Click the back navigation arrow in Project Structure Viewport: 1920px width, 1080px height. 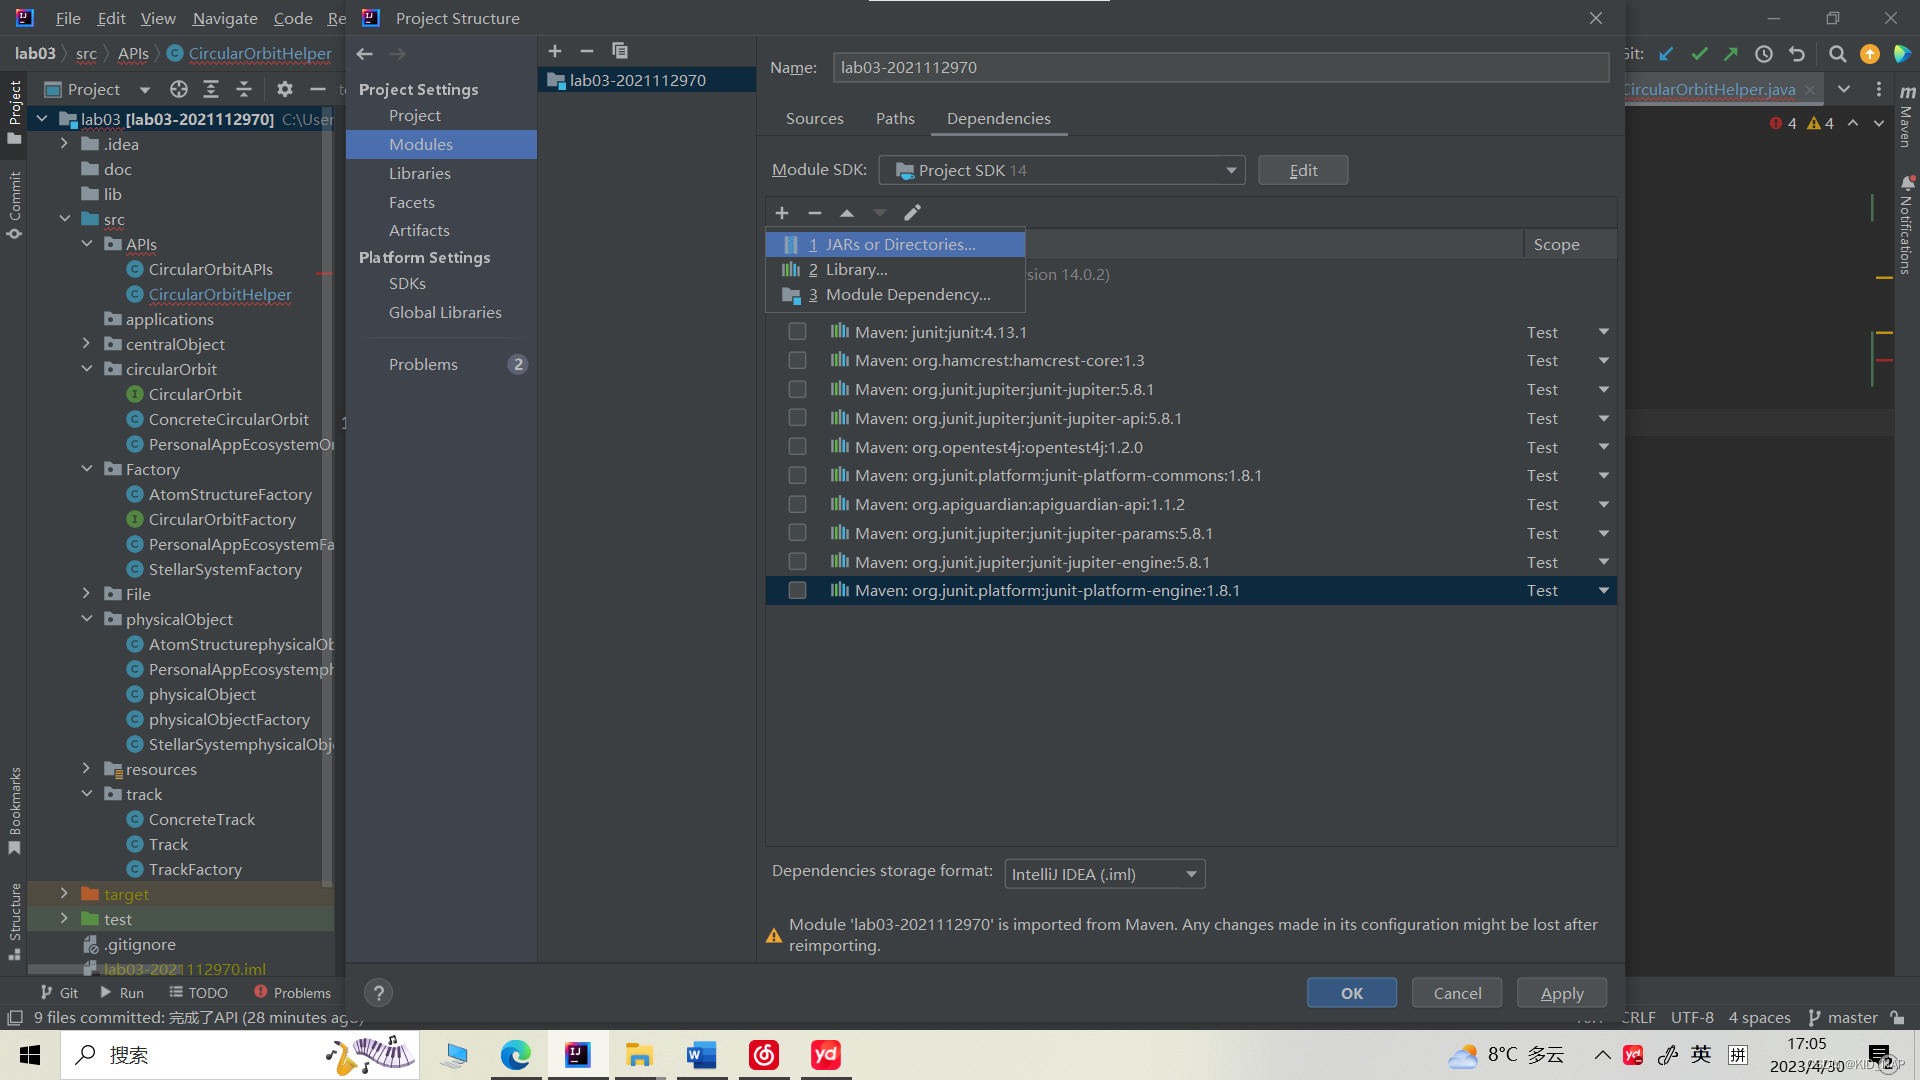tap(365, 54)
